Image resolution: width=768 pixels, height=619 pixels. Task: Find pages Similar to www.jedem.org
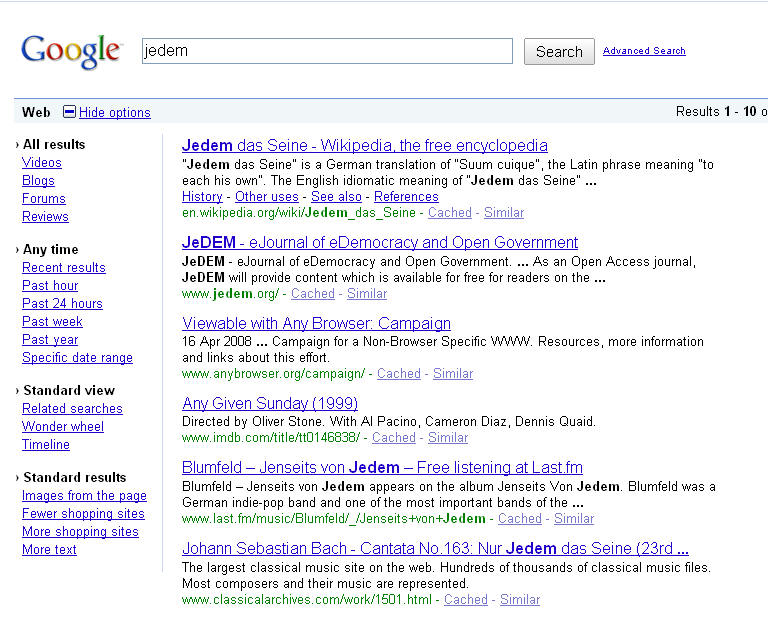tap(367, 294)
